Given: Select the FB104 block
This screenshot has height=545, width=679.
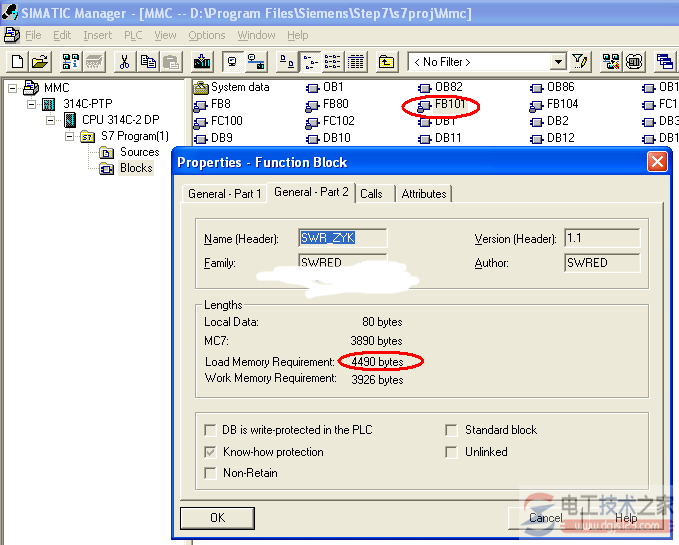Looking at the screenshot, I should tap(554, 104).
